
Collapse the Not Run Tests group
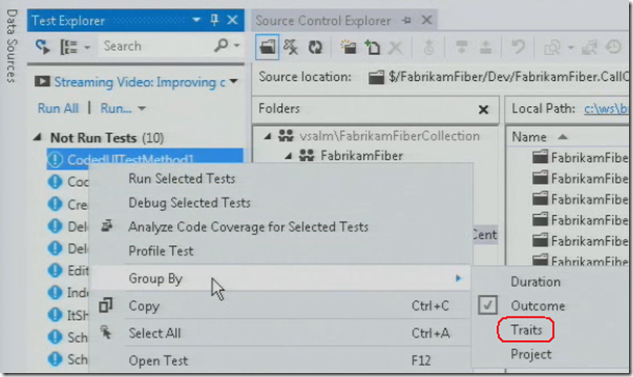click(38, 138)
